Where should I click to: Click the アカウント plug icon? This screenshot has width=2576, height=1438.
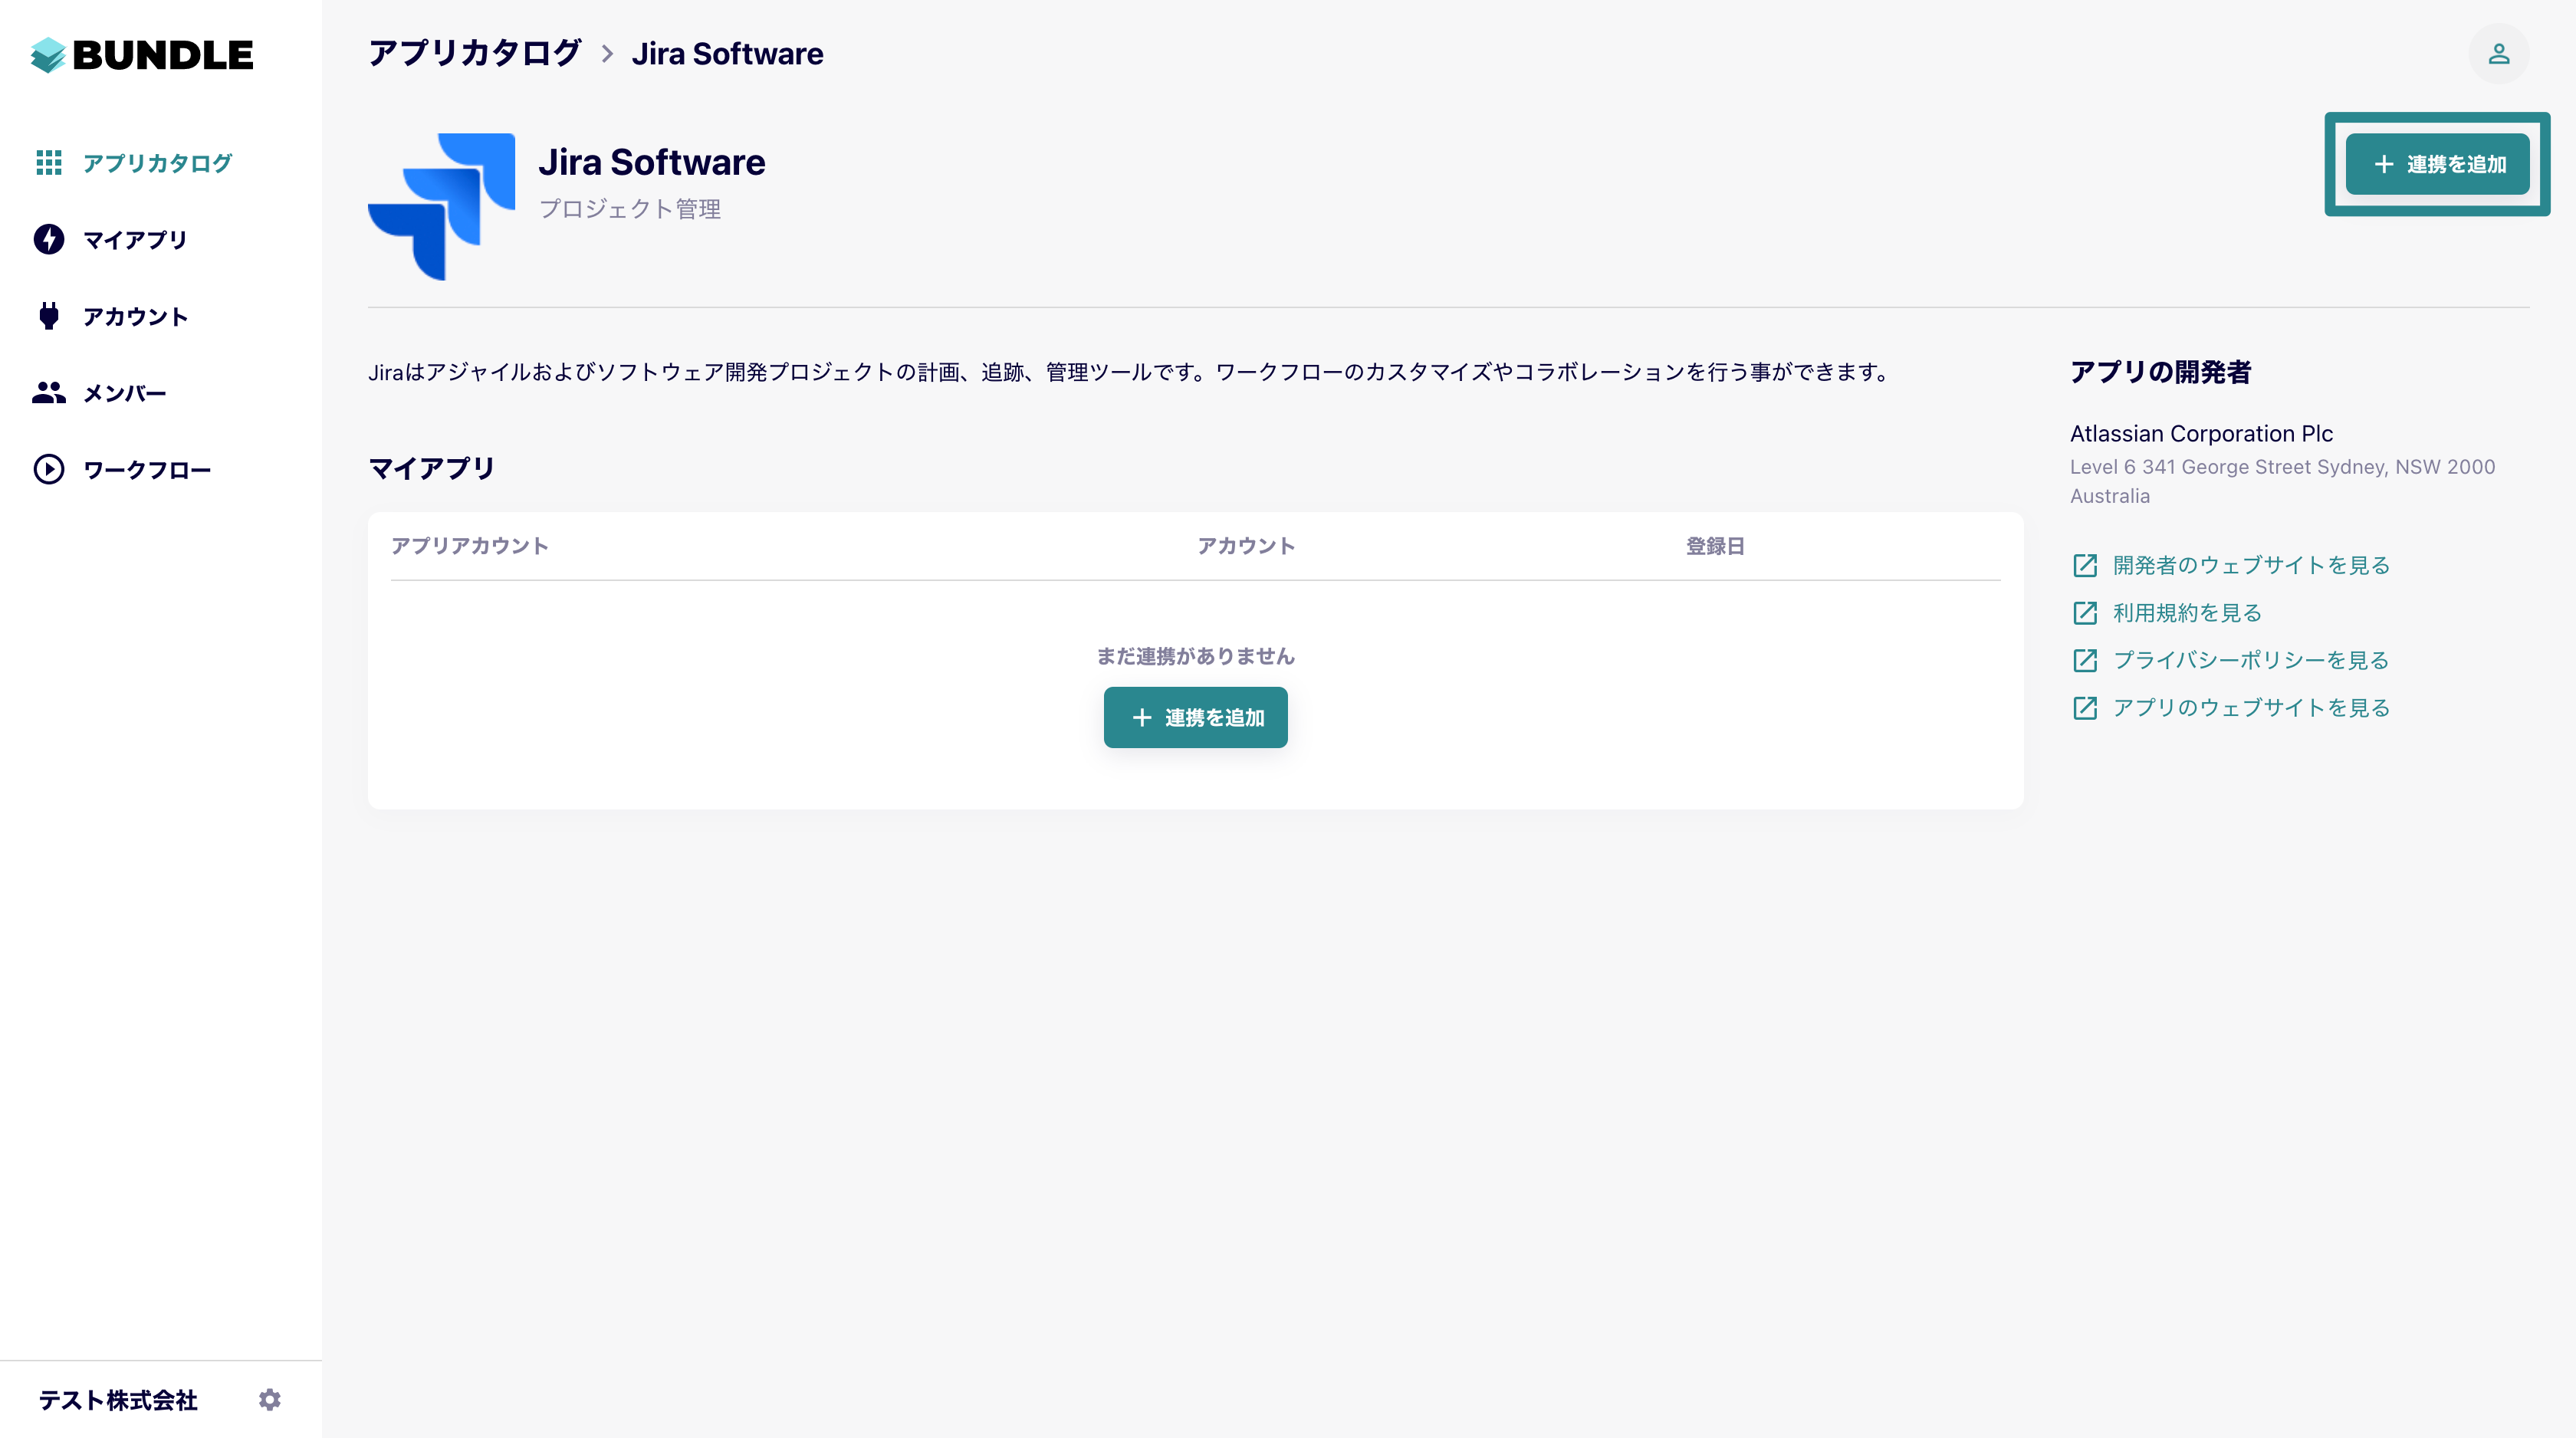(x=49, y=316)
